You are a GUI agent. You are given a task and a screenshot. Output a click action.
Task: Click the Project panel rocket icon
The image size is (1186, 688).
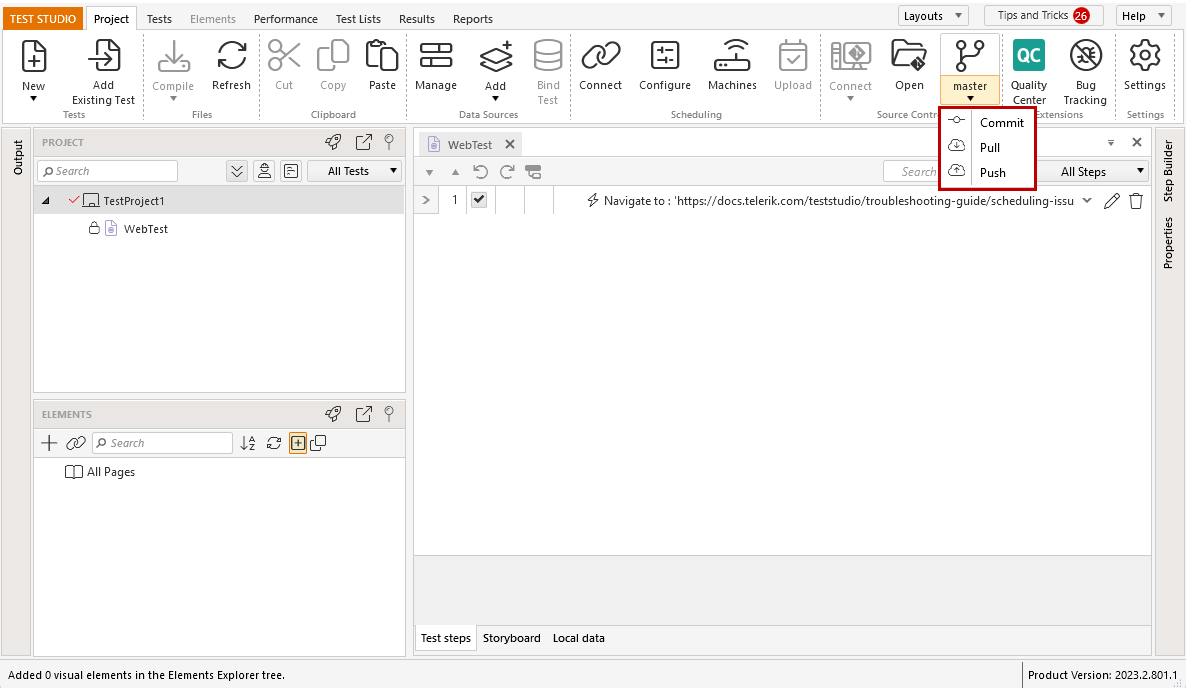pos(333,141)
